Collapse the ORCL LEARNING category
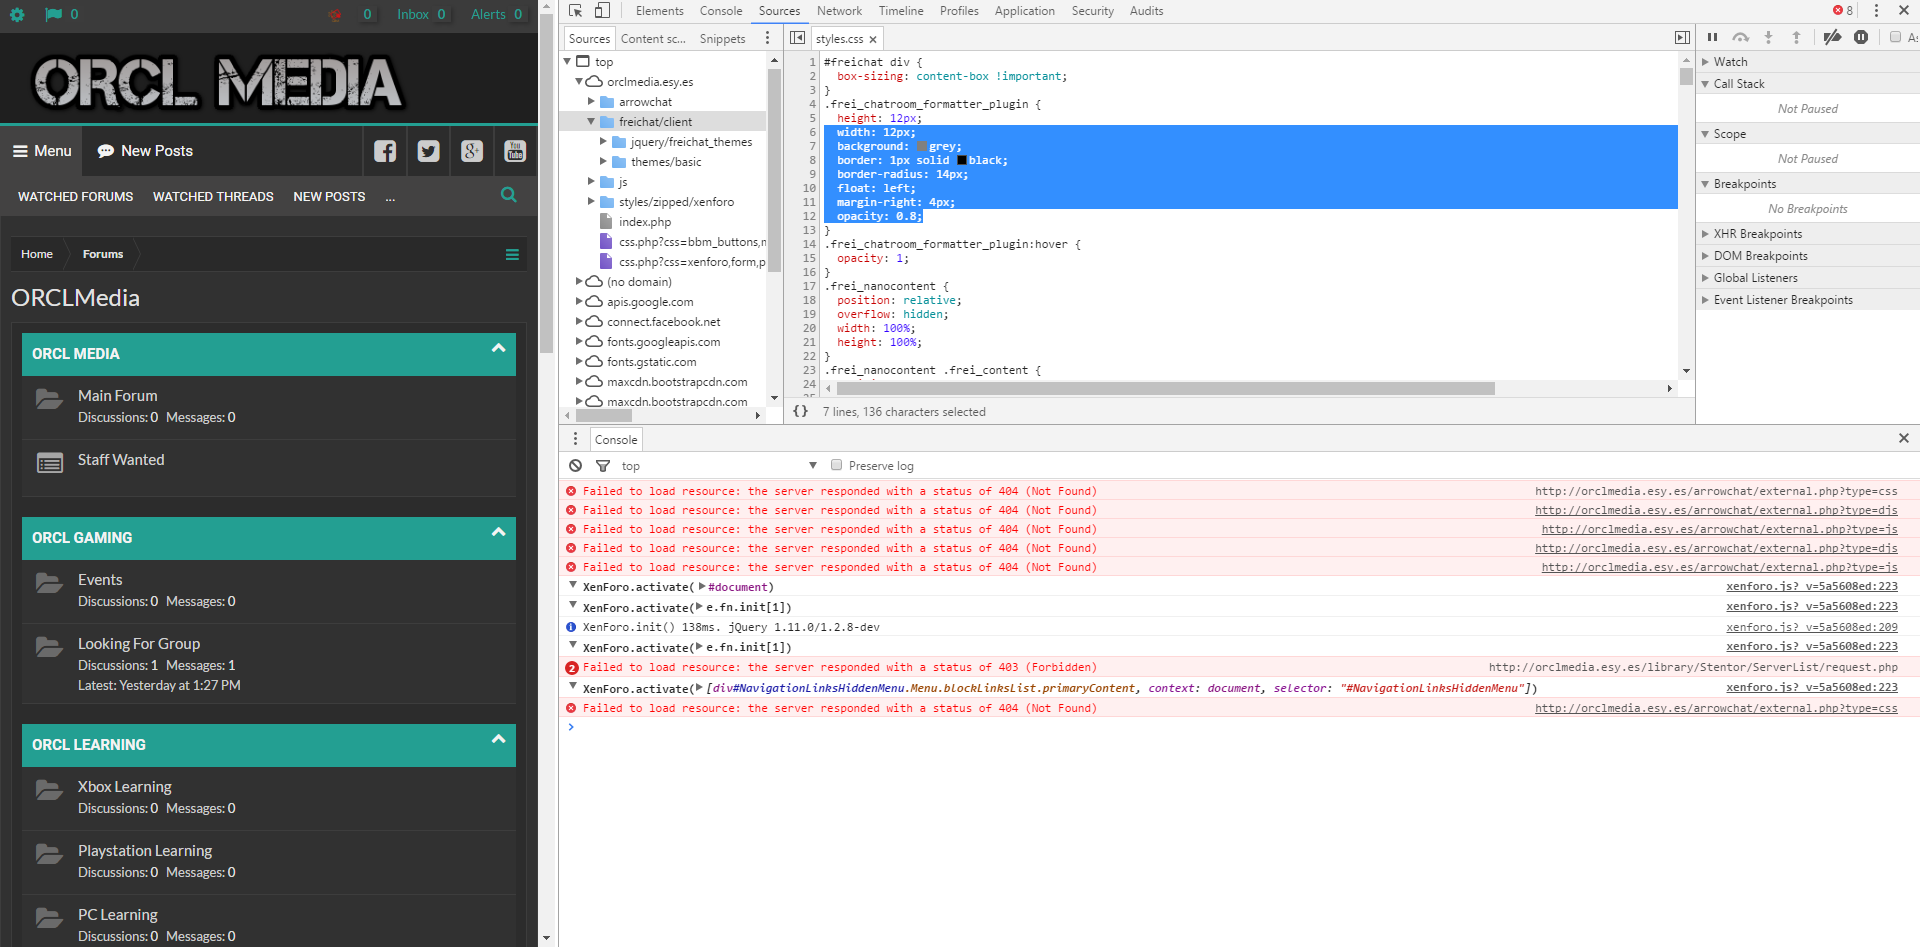This screenshot has width=1920, height=947. (x=499, y=739)
